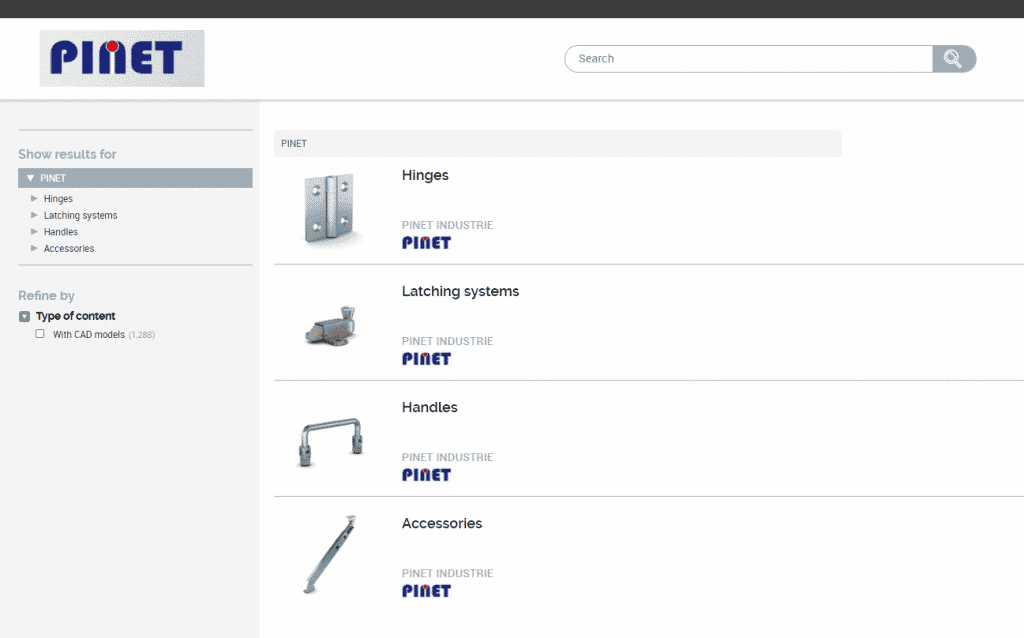Collapse the Type of content filter section
1024x638 pixels.
[x=25, y=316]
